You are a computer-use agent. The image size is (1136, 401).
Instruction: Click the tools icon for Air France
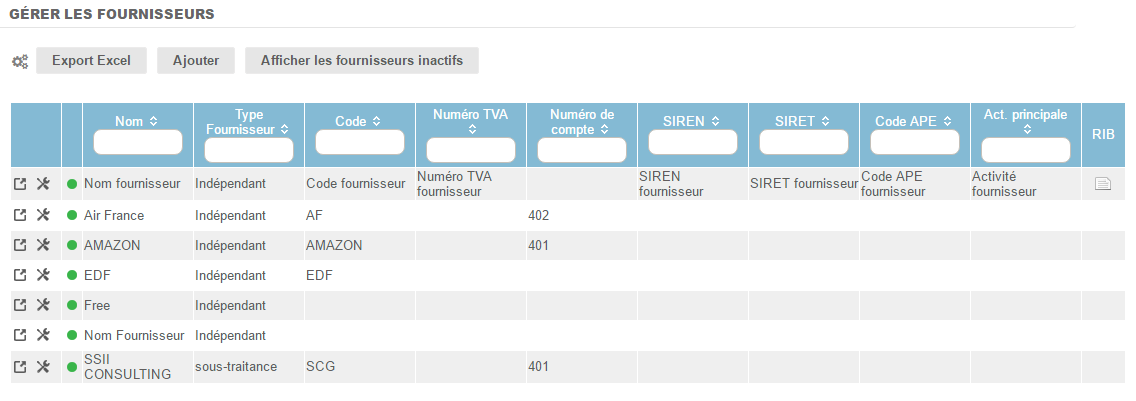tap(43, 215)
